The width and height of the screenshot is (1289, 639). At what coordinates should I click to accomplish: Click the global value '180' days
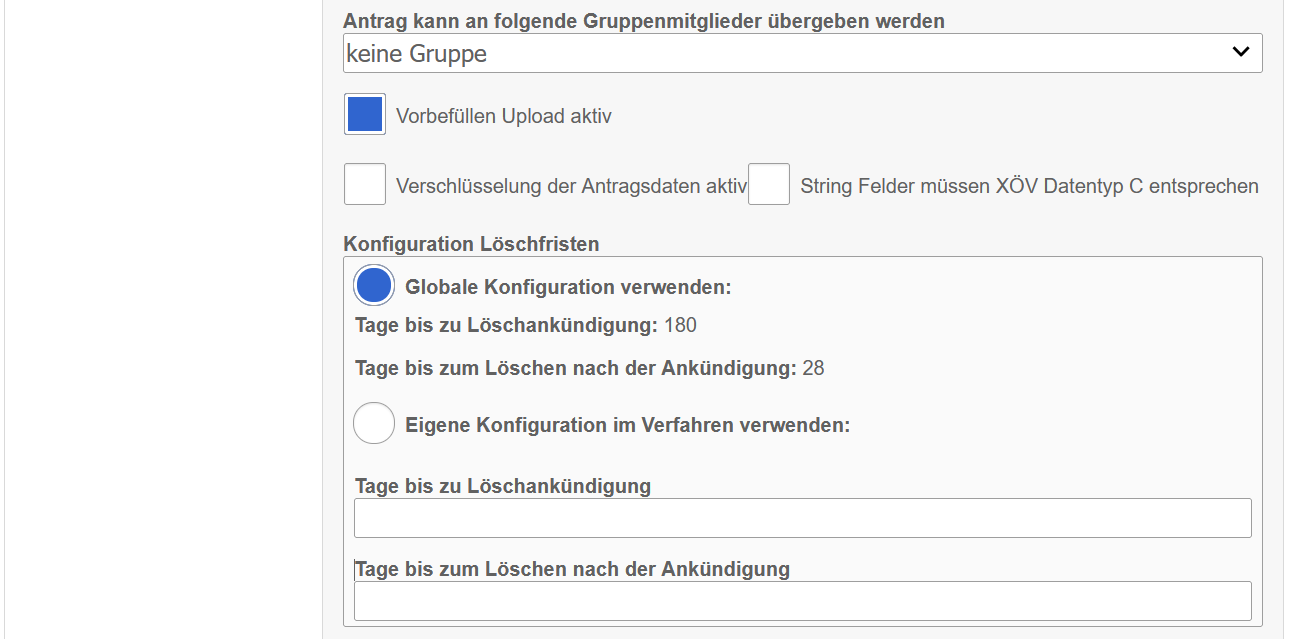click(x=680, y=325)
